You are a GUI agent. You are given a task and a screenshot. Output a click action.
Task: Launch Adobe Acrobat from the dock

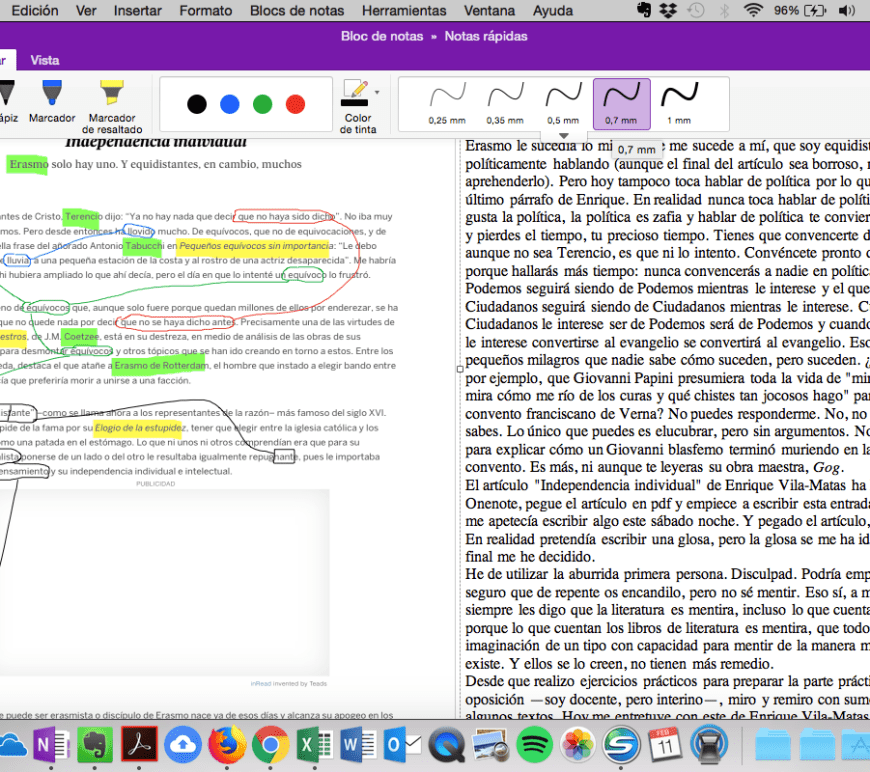pyautogui.click(x=138, y=745)
